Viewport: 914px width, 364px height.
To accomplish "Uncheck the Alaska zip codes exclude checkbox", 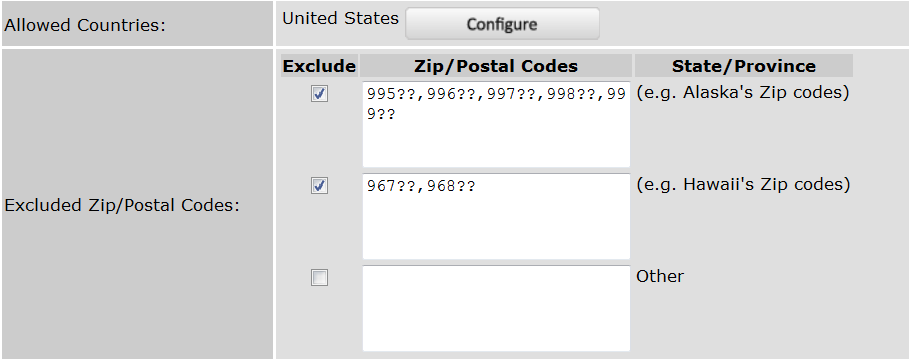I will pos(319,93).
